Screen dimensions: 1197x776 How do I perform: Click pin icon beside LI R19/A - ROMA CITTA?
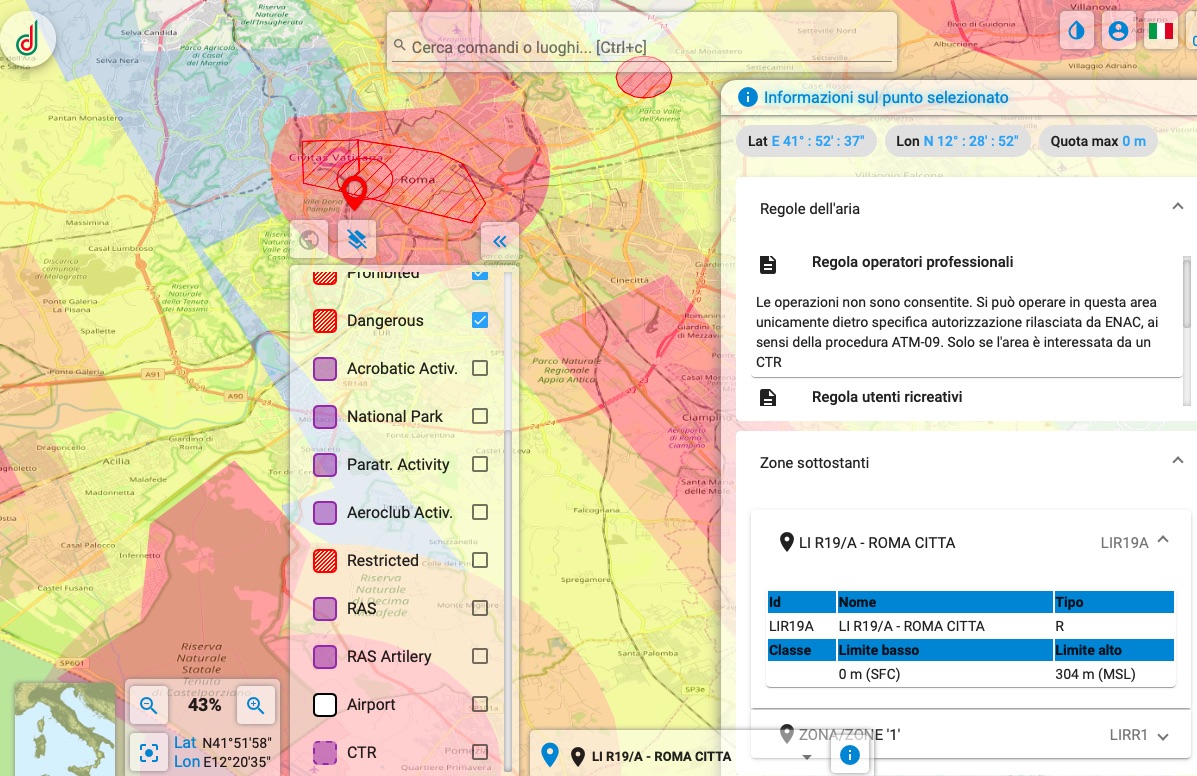coord(786,542)
